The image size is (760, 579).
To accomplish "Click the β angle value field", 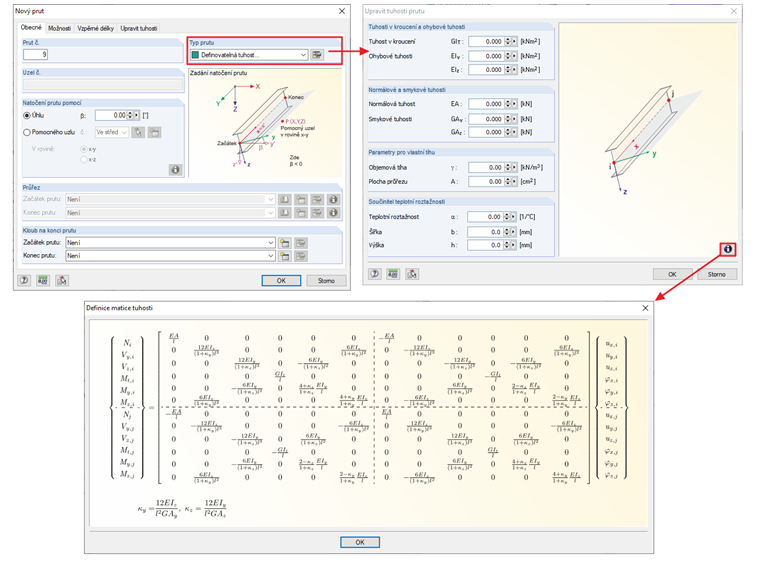I will point(111,115).
